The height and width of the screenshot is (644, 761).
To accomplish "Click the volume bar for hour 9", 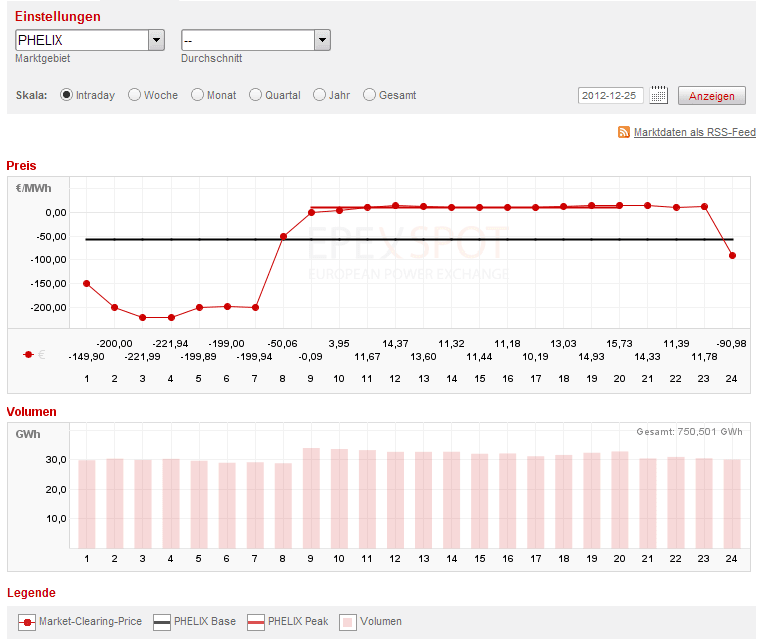I will click(311, 498).
